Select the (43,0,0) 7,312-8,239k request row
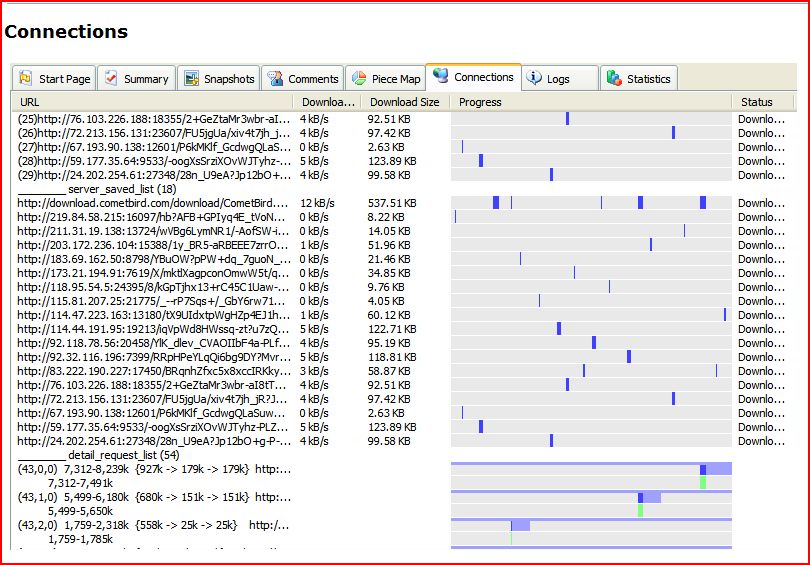The height and width of the screenshot is (565, 810). coord(403,469)
